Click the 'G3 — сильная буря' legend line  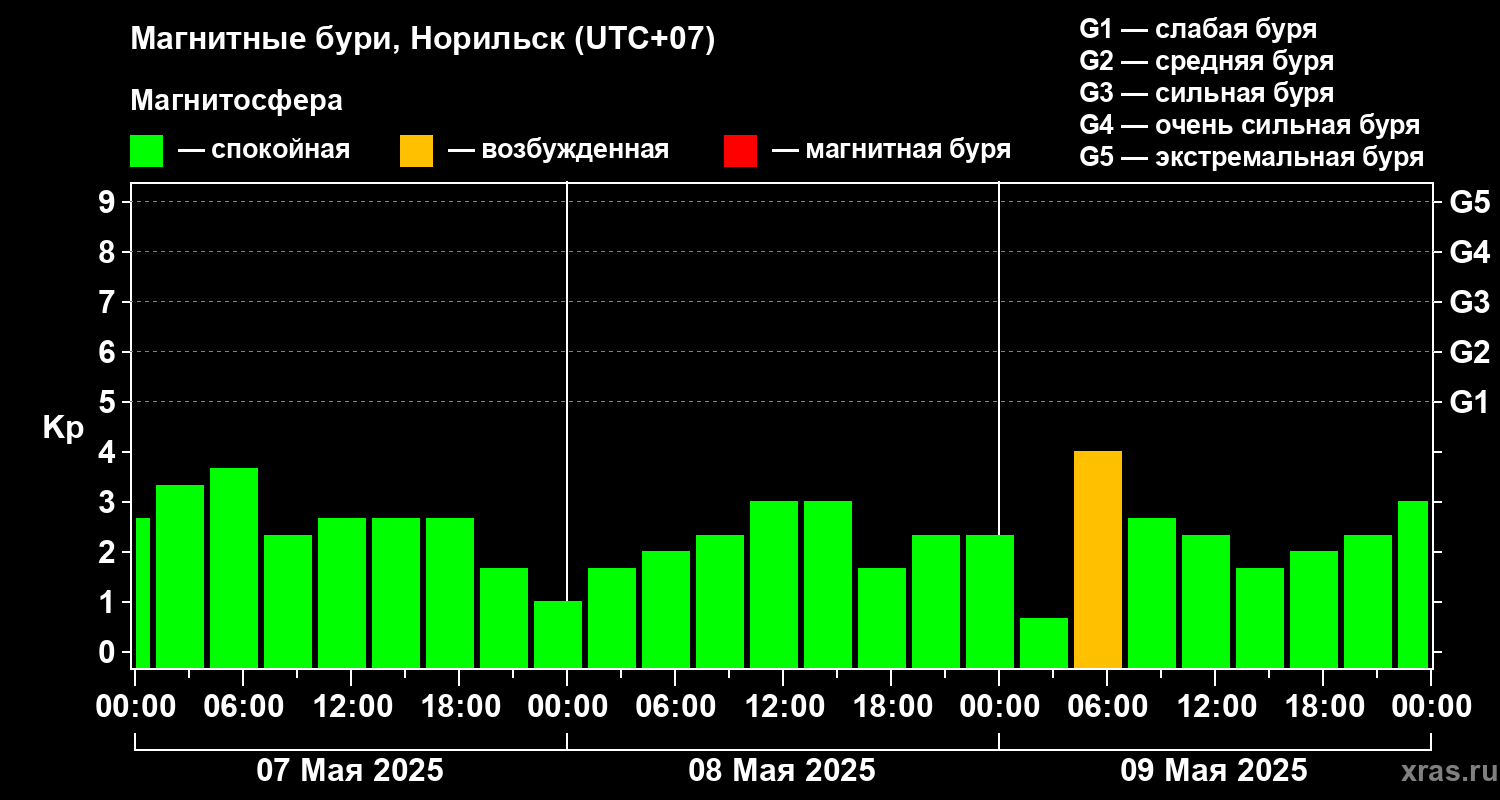pos(1206,93)
